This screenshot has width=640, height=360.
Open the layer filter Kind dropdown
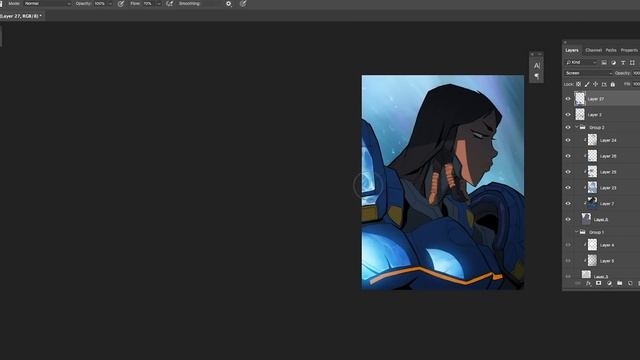click(x=581, y=62)
